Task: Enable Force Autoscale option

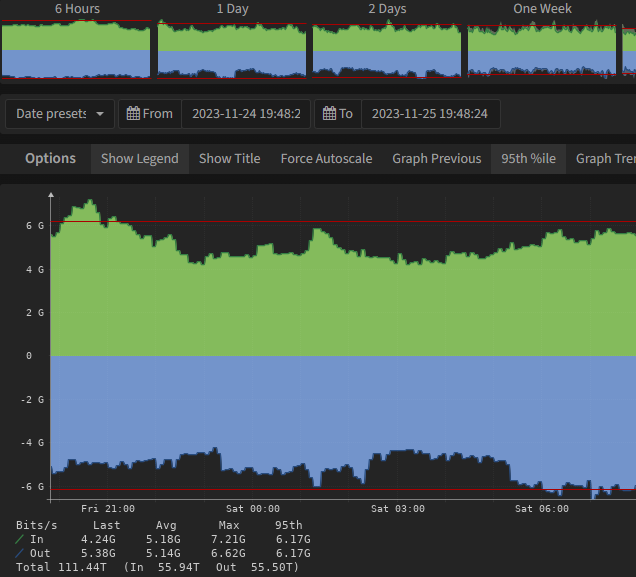Action: pyautogui.click(x=326, y=158)
